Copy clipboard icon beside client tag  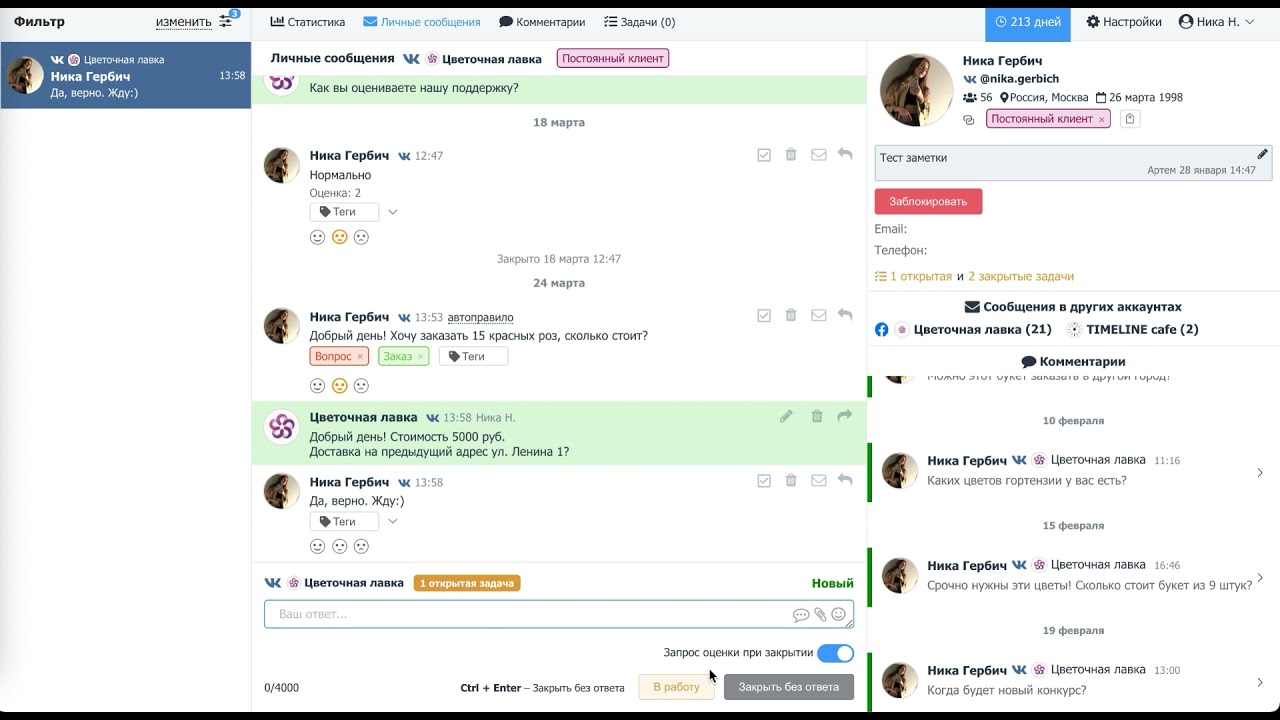(1130, 119)
